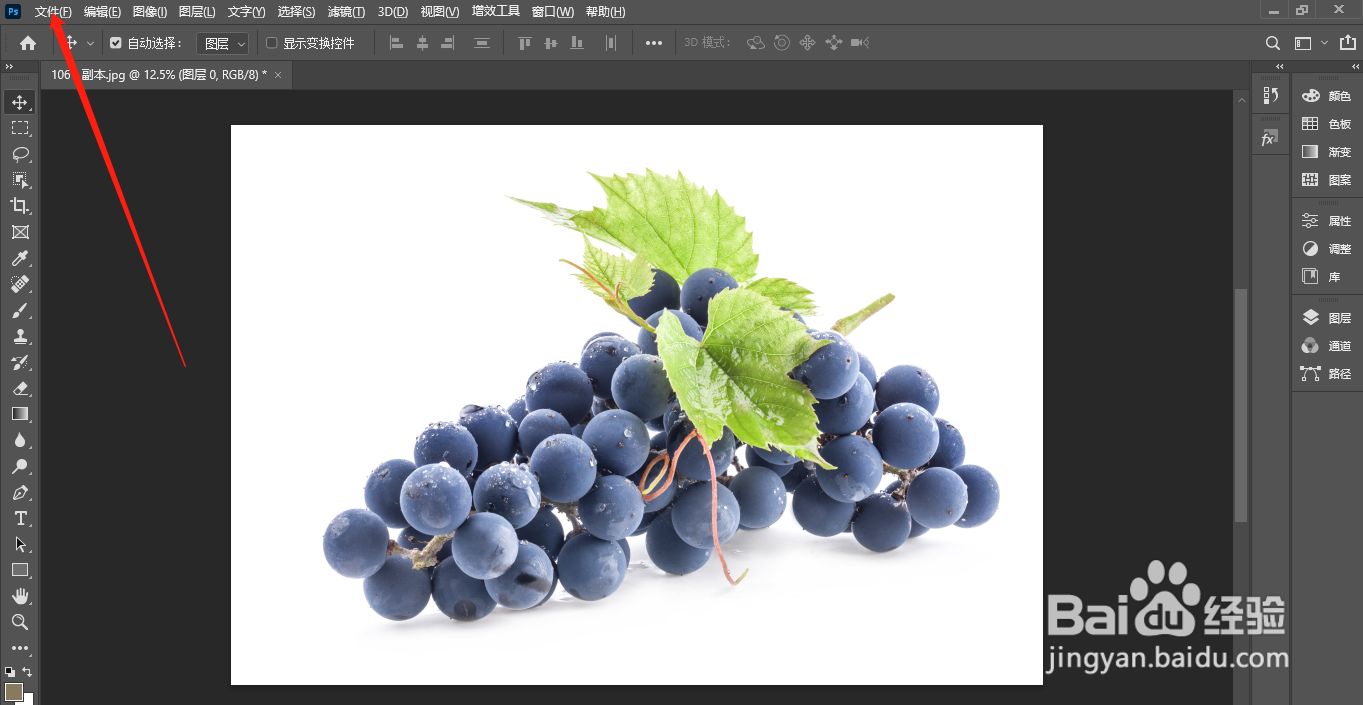Click the Share image icon

pos(1346,43)
